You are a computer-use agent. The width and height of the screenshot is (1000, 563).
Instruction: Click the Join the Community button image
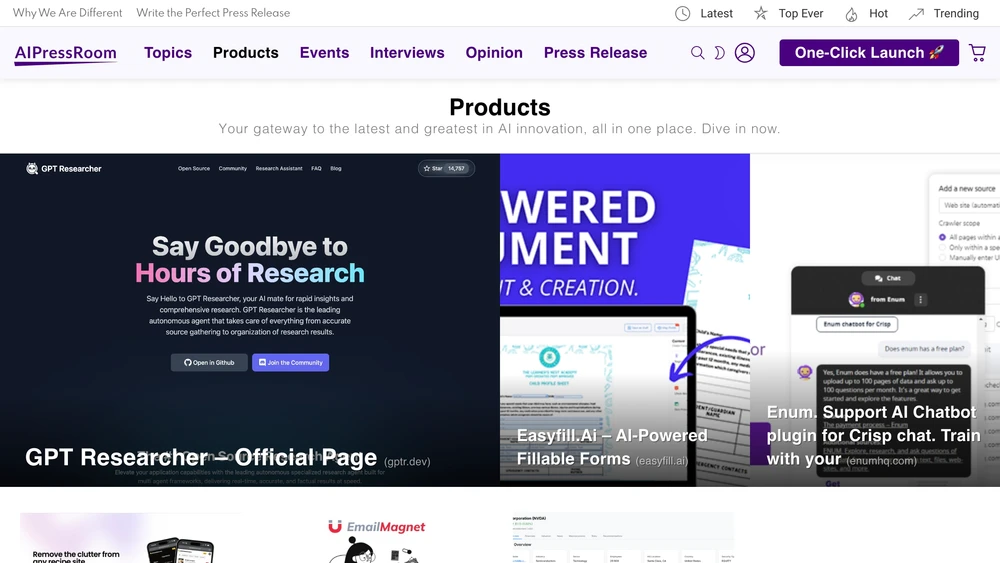coord(290,362)
